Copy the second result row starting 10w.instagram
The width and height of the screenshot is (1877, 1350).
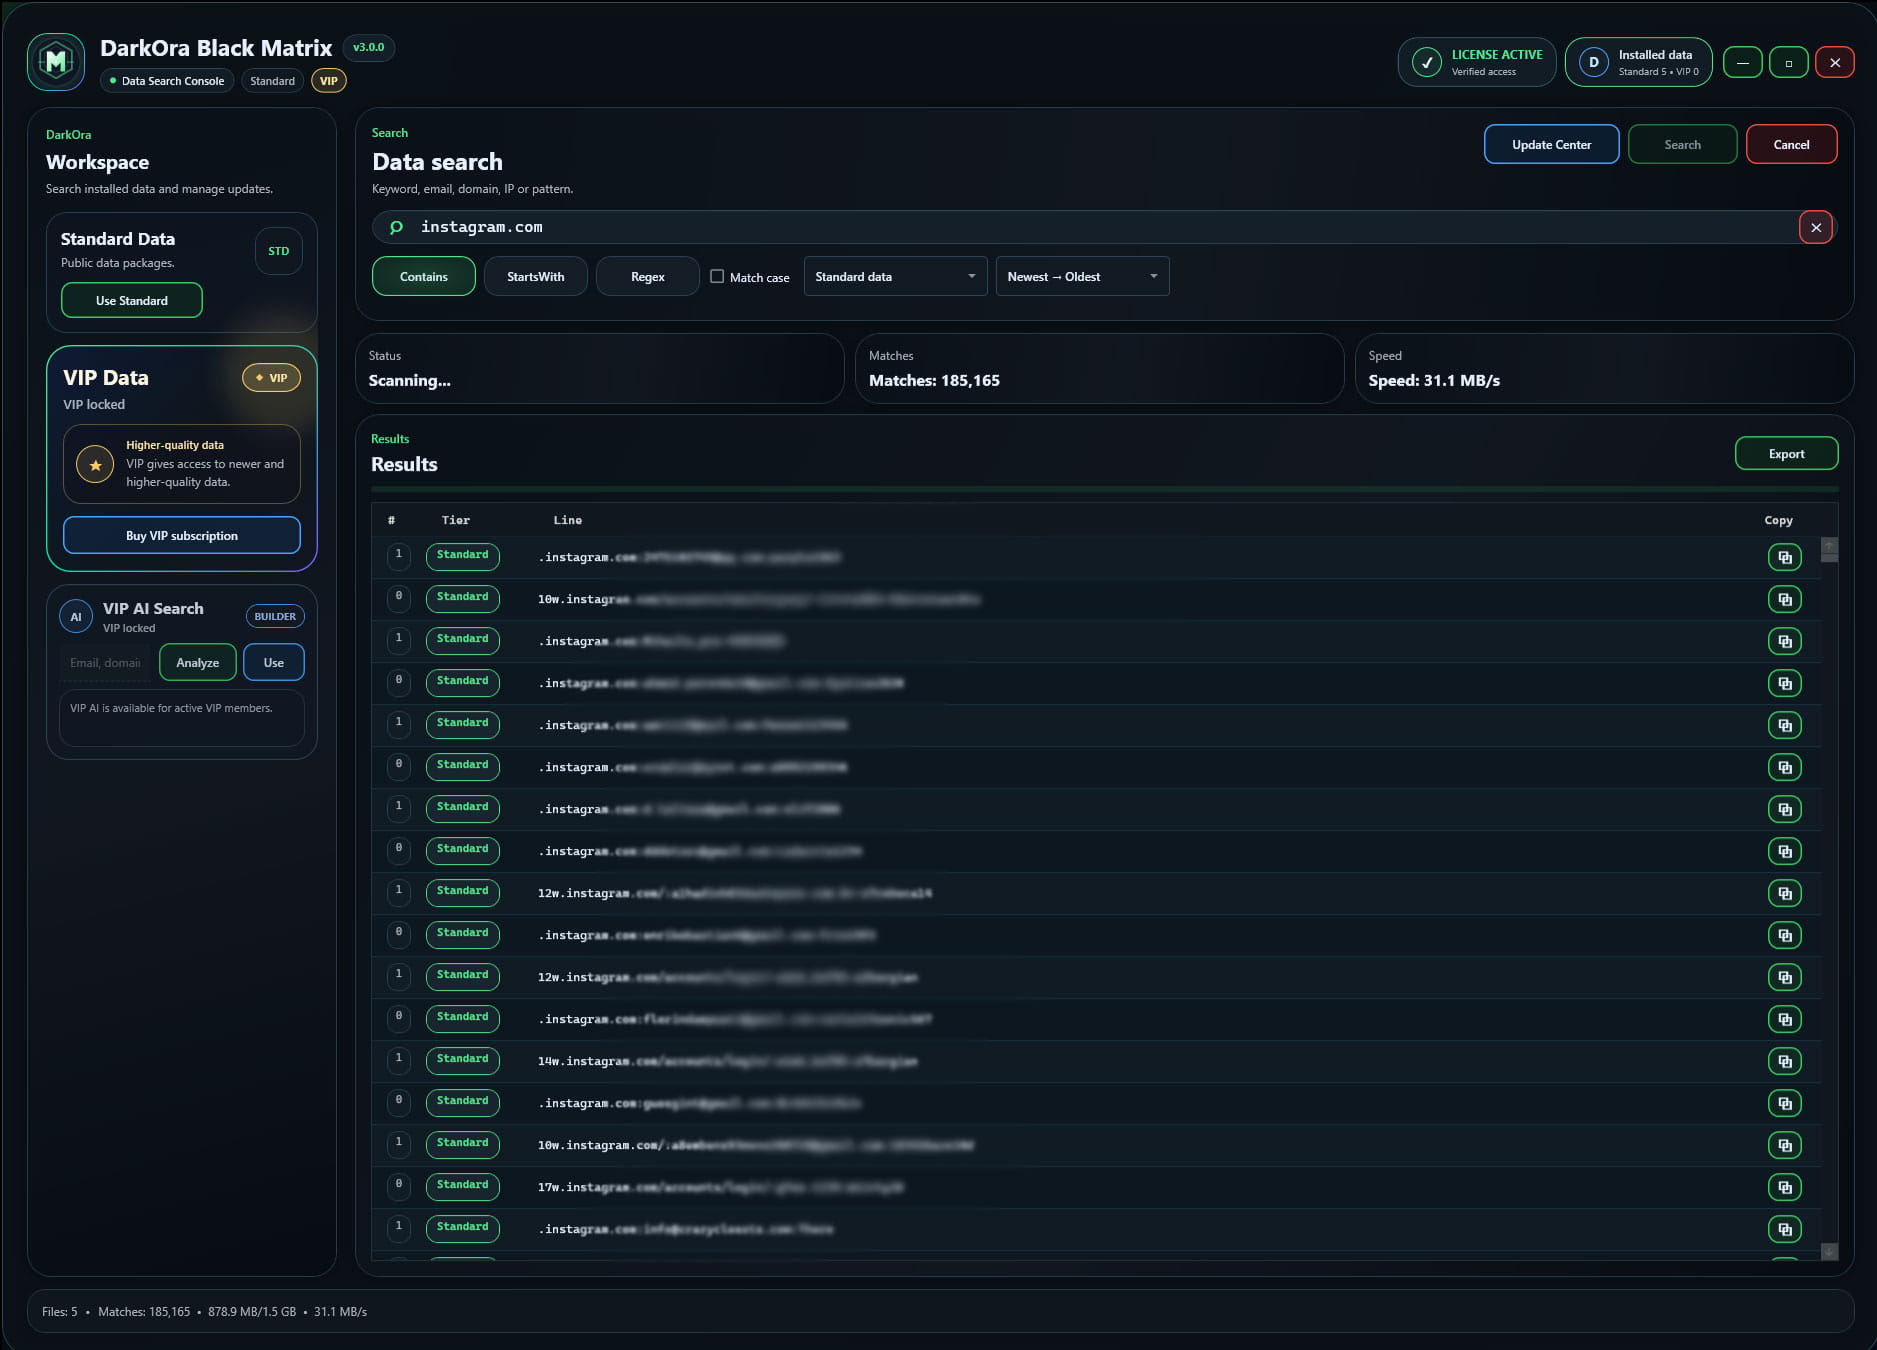tap(1785, 599)
